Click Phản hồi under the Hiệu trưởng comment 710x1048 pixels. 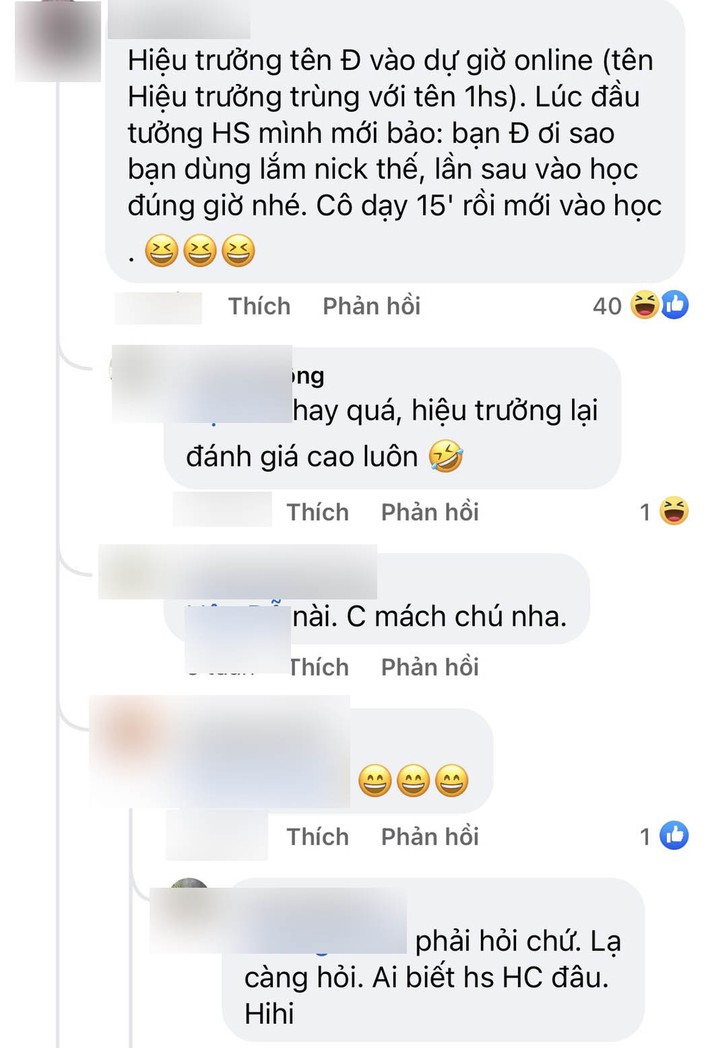point(372,306)
